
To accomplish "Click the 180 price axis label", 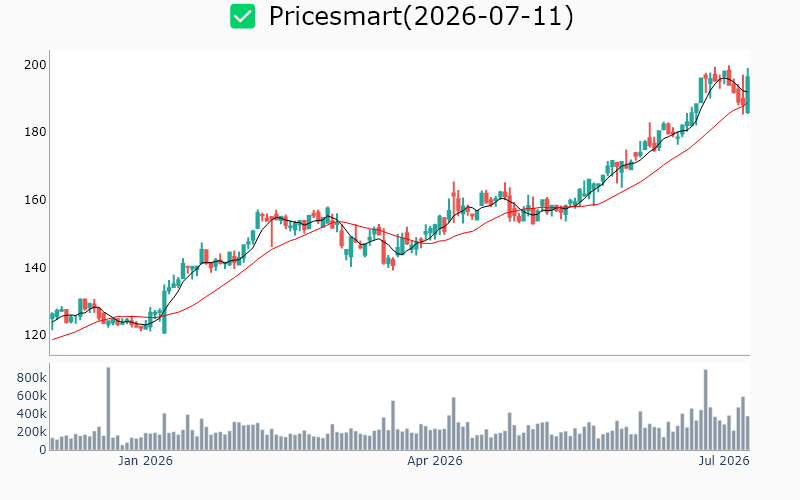I will (35, 132).
